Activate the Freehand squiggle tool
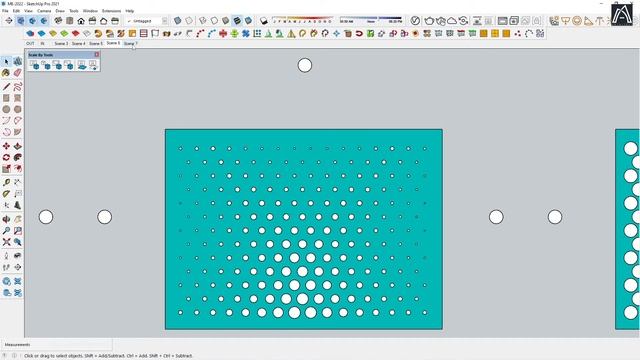 click(18, 87)
